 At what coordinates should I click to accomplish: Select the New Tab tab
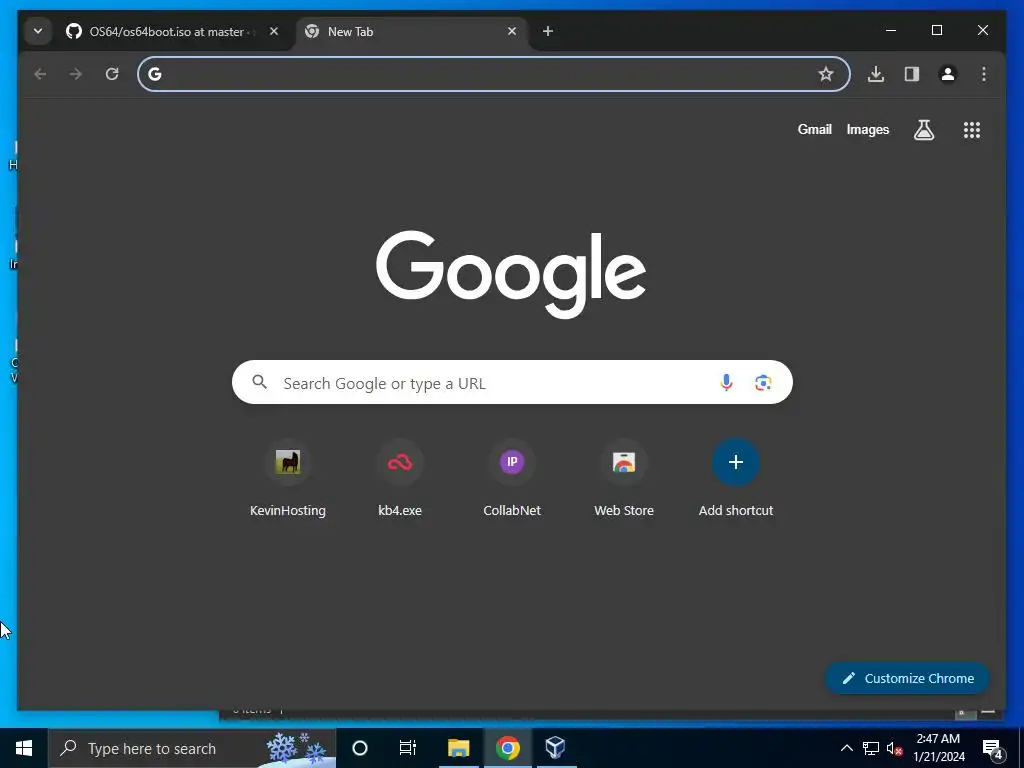(x=410, y=31)
